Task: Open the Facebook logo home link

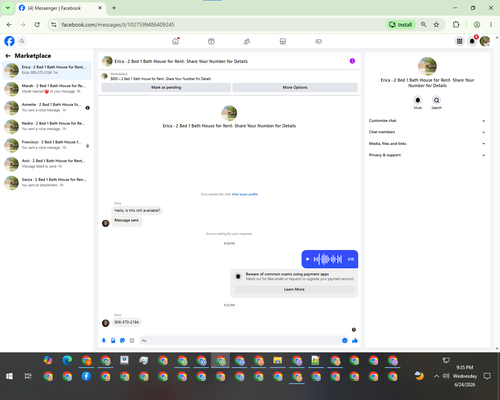Action: [9, 41]
